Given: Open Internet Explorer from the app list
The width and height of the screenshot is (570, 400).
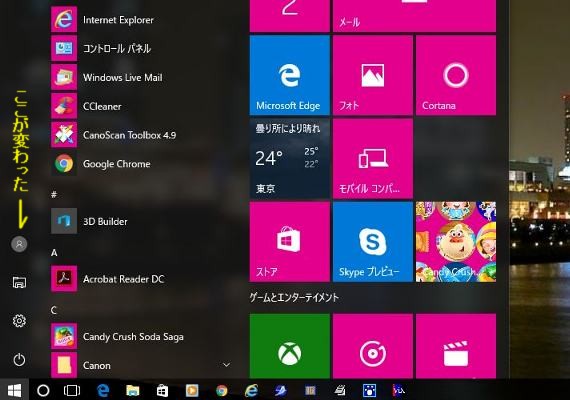Looking at the screenshot, I should (x=142, y=20).
